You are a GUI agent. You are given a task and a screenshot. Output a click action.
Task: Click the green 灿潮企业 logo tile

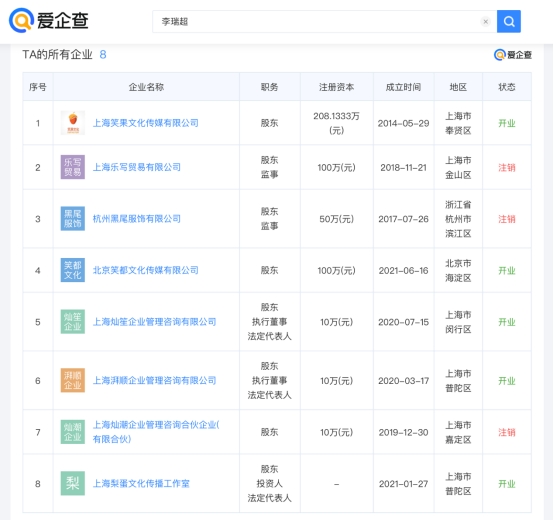[73, 432]
